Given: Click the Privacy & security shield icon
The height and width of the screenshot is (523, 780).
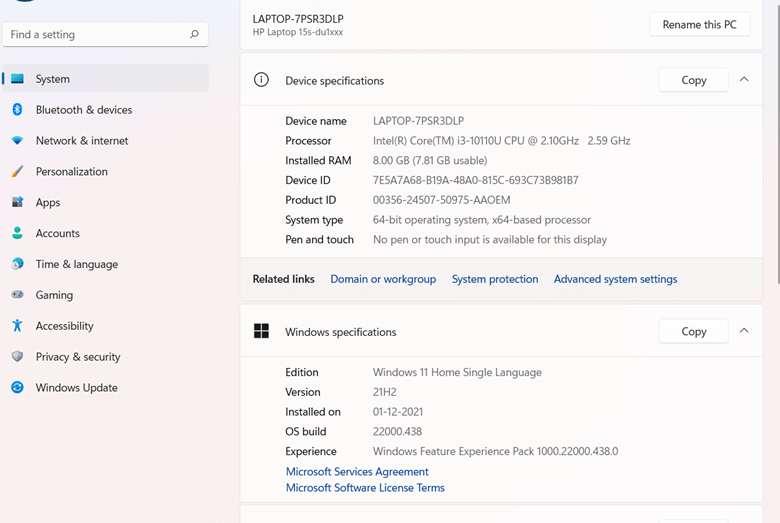Looking at the screenshot, I should coord(18,357).
